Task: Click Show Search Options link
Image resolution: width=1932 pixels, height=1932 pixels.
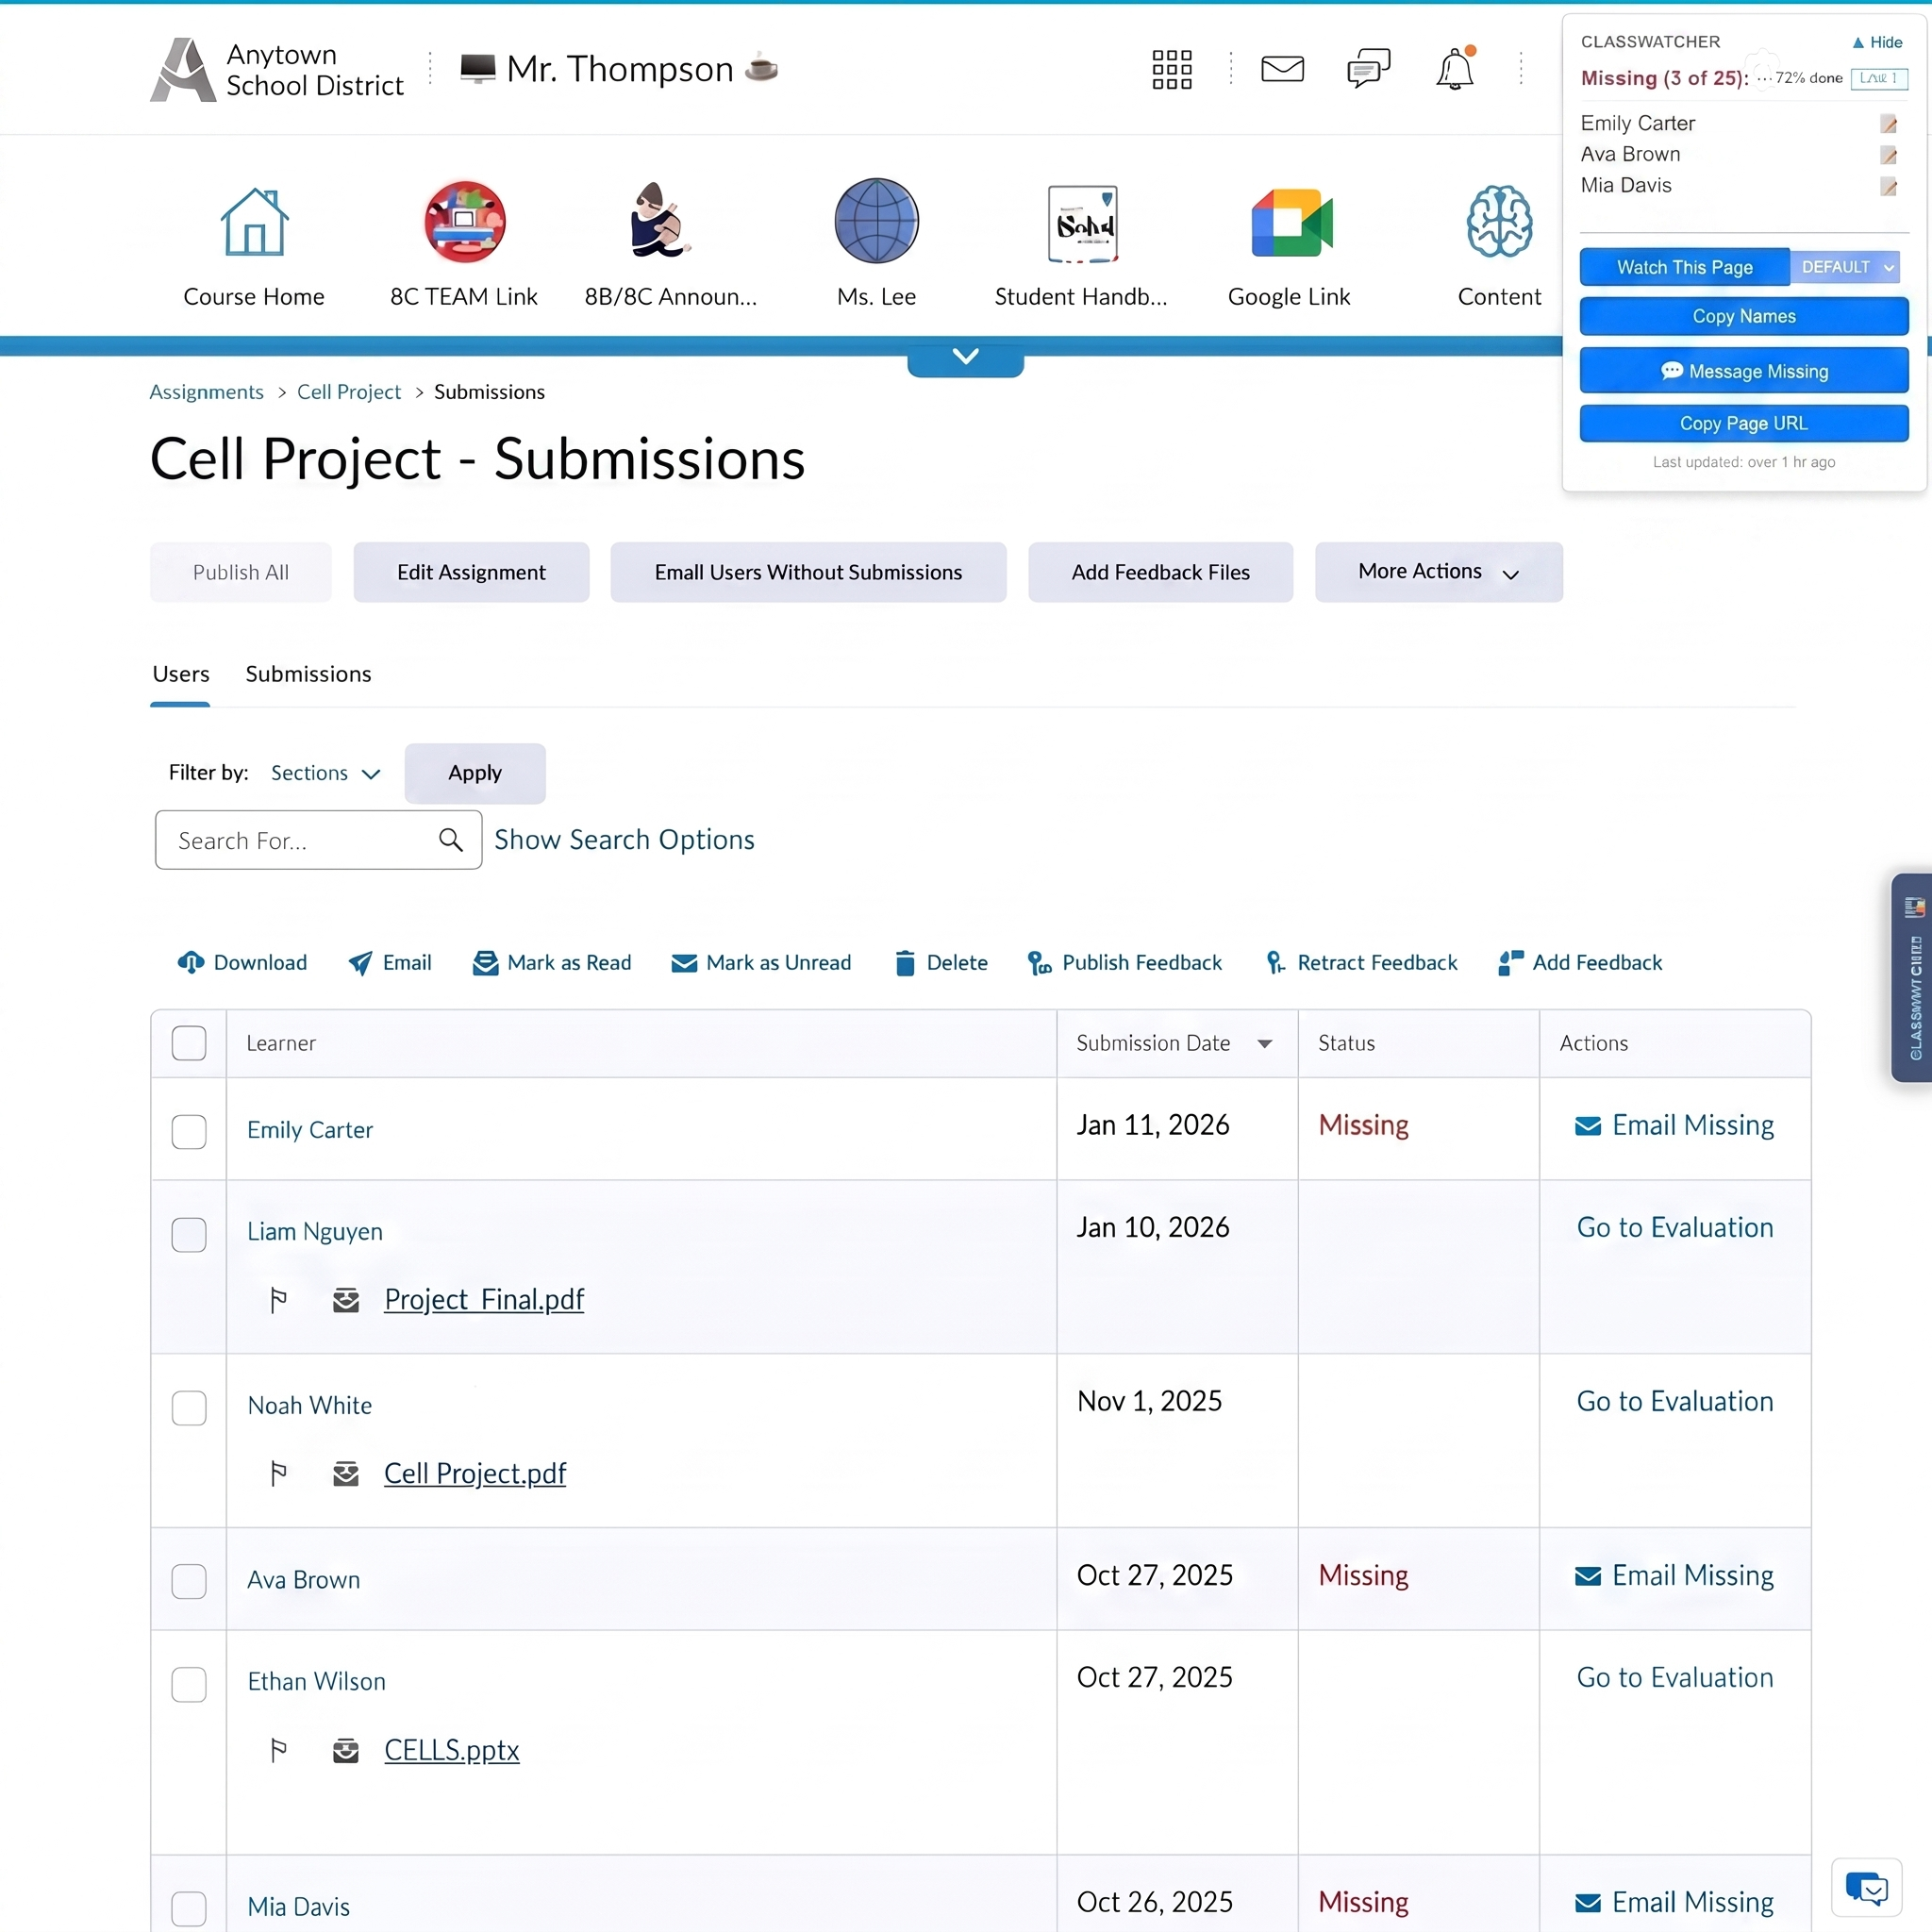Action: [624, 840]
